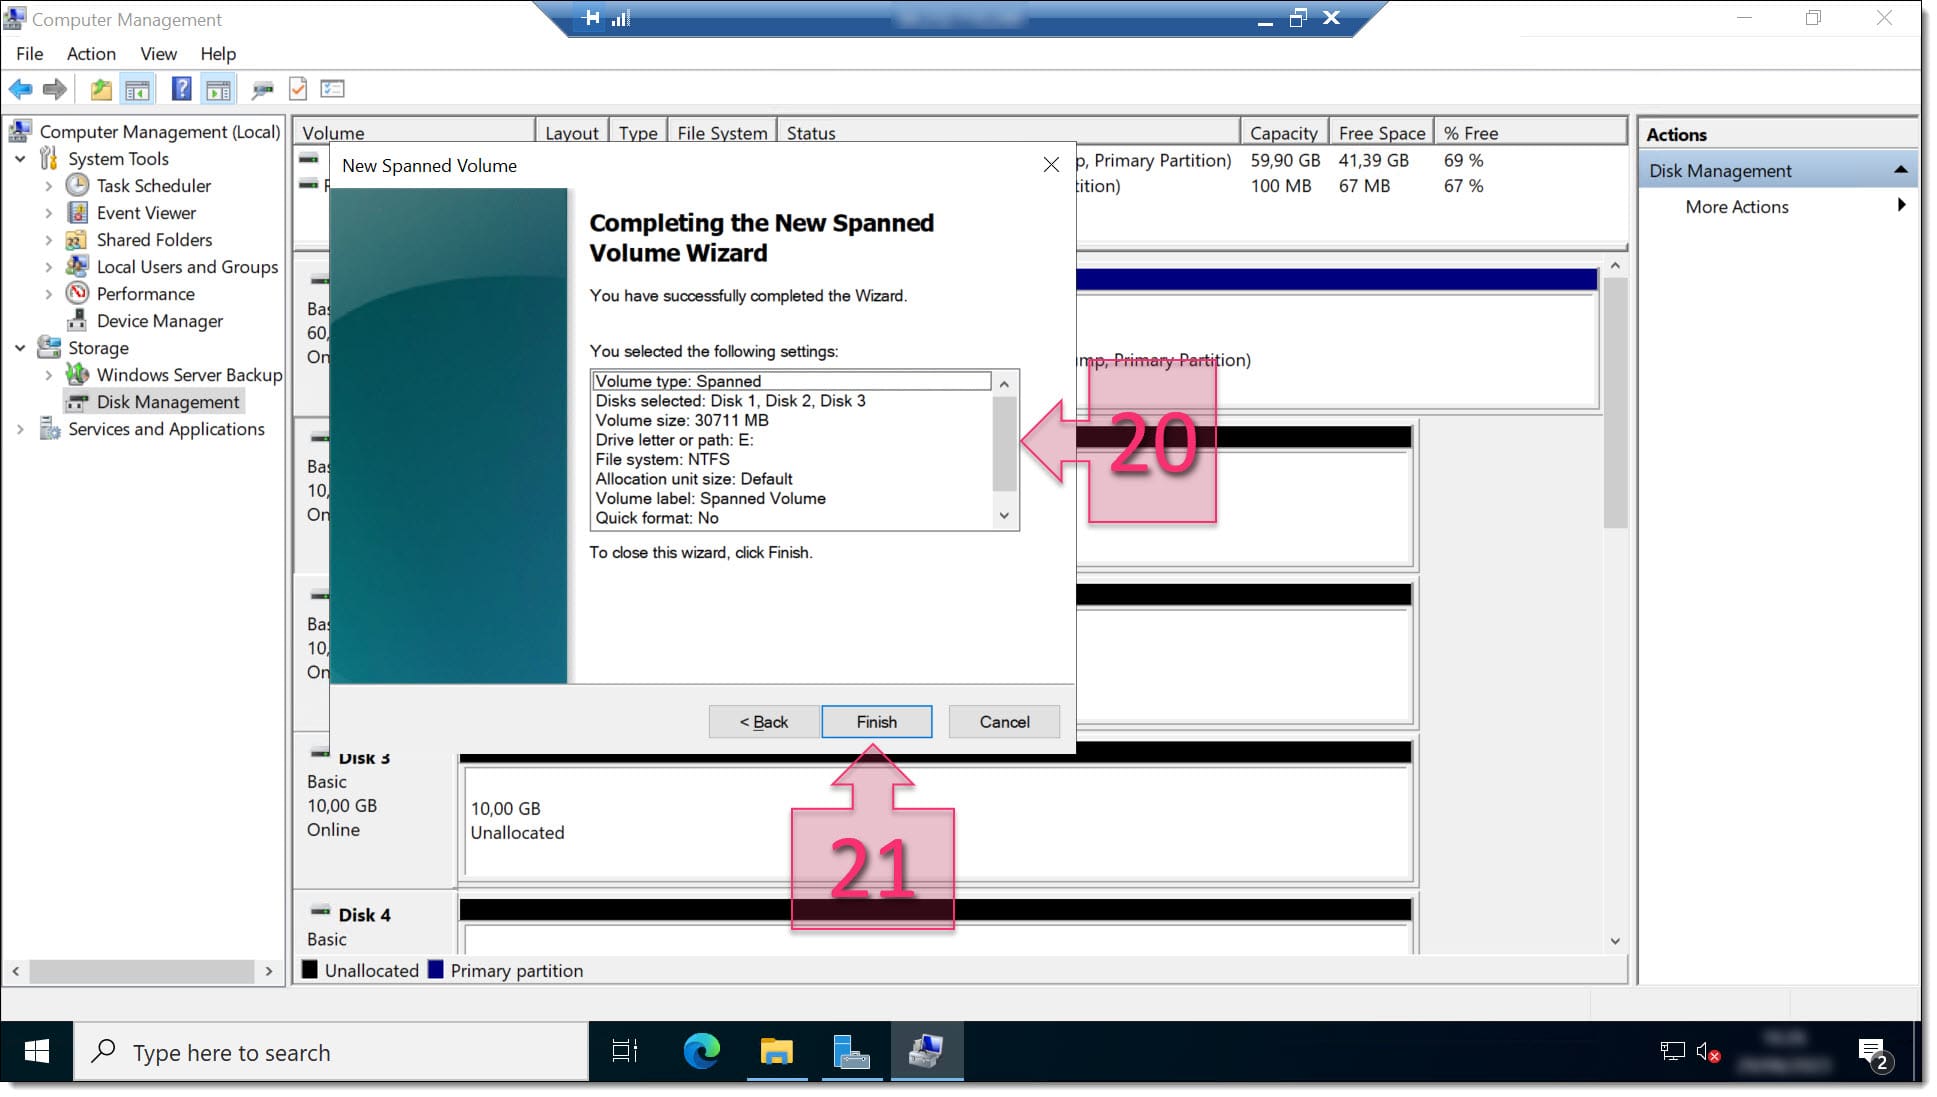1937x1097 pixels.
Task: Select the Volume type Spanned dropdown
Action: pos(793,382)
